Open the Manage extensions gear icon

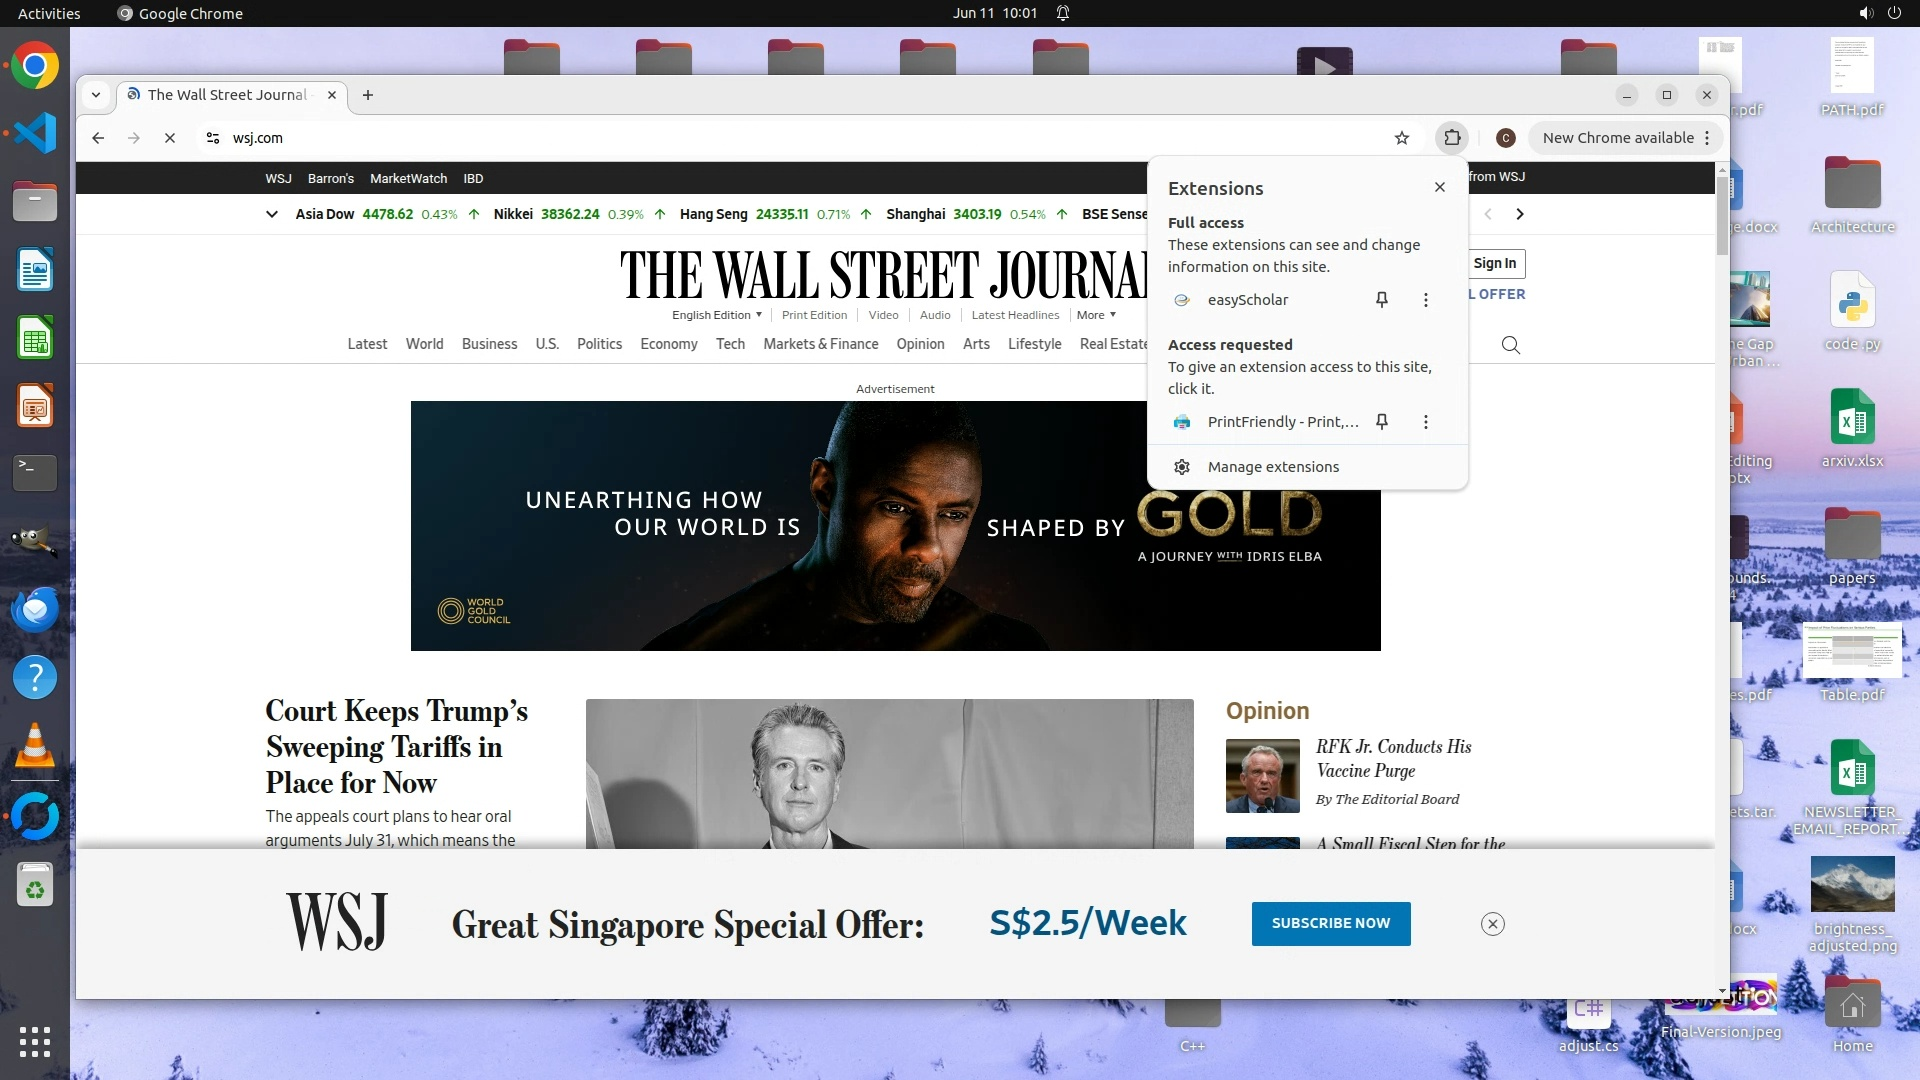tap(1182, 467)
